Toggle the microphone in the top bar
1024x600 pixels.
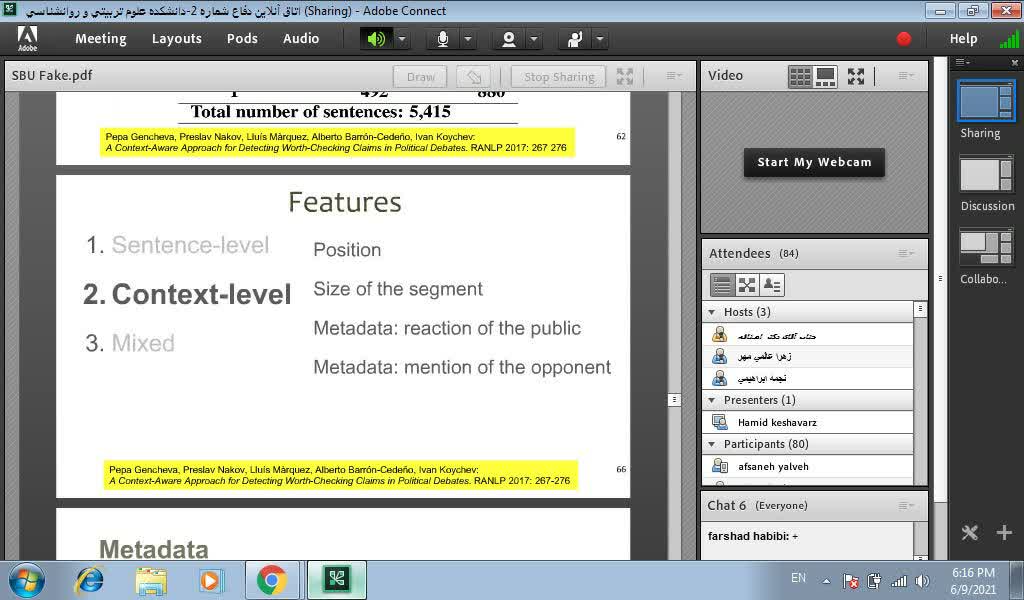coord(442,39)
